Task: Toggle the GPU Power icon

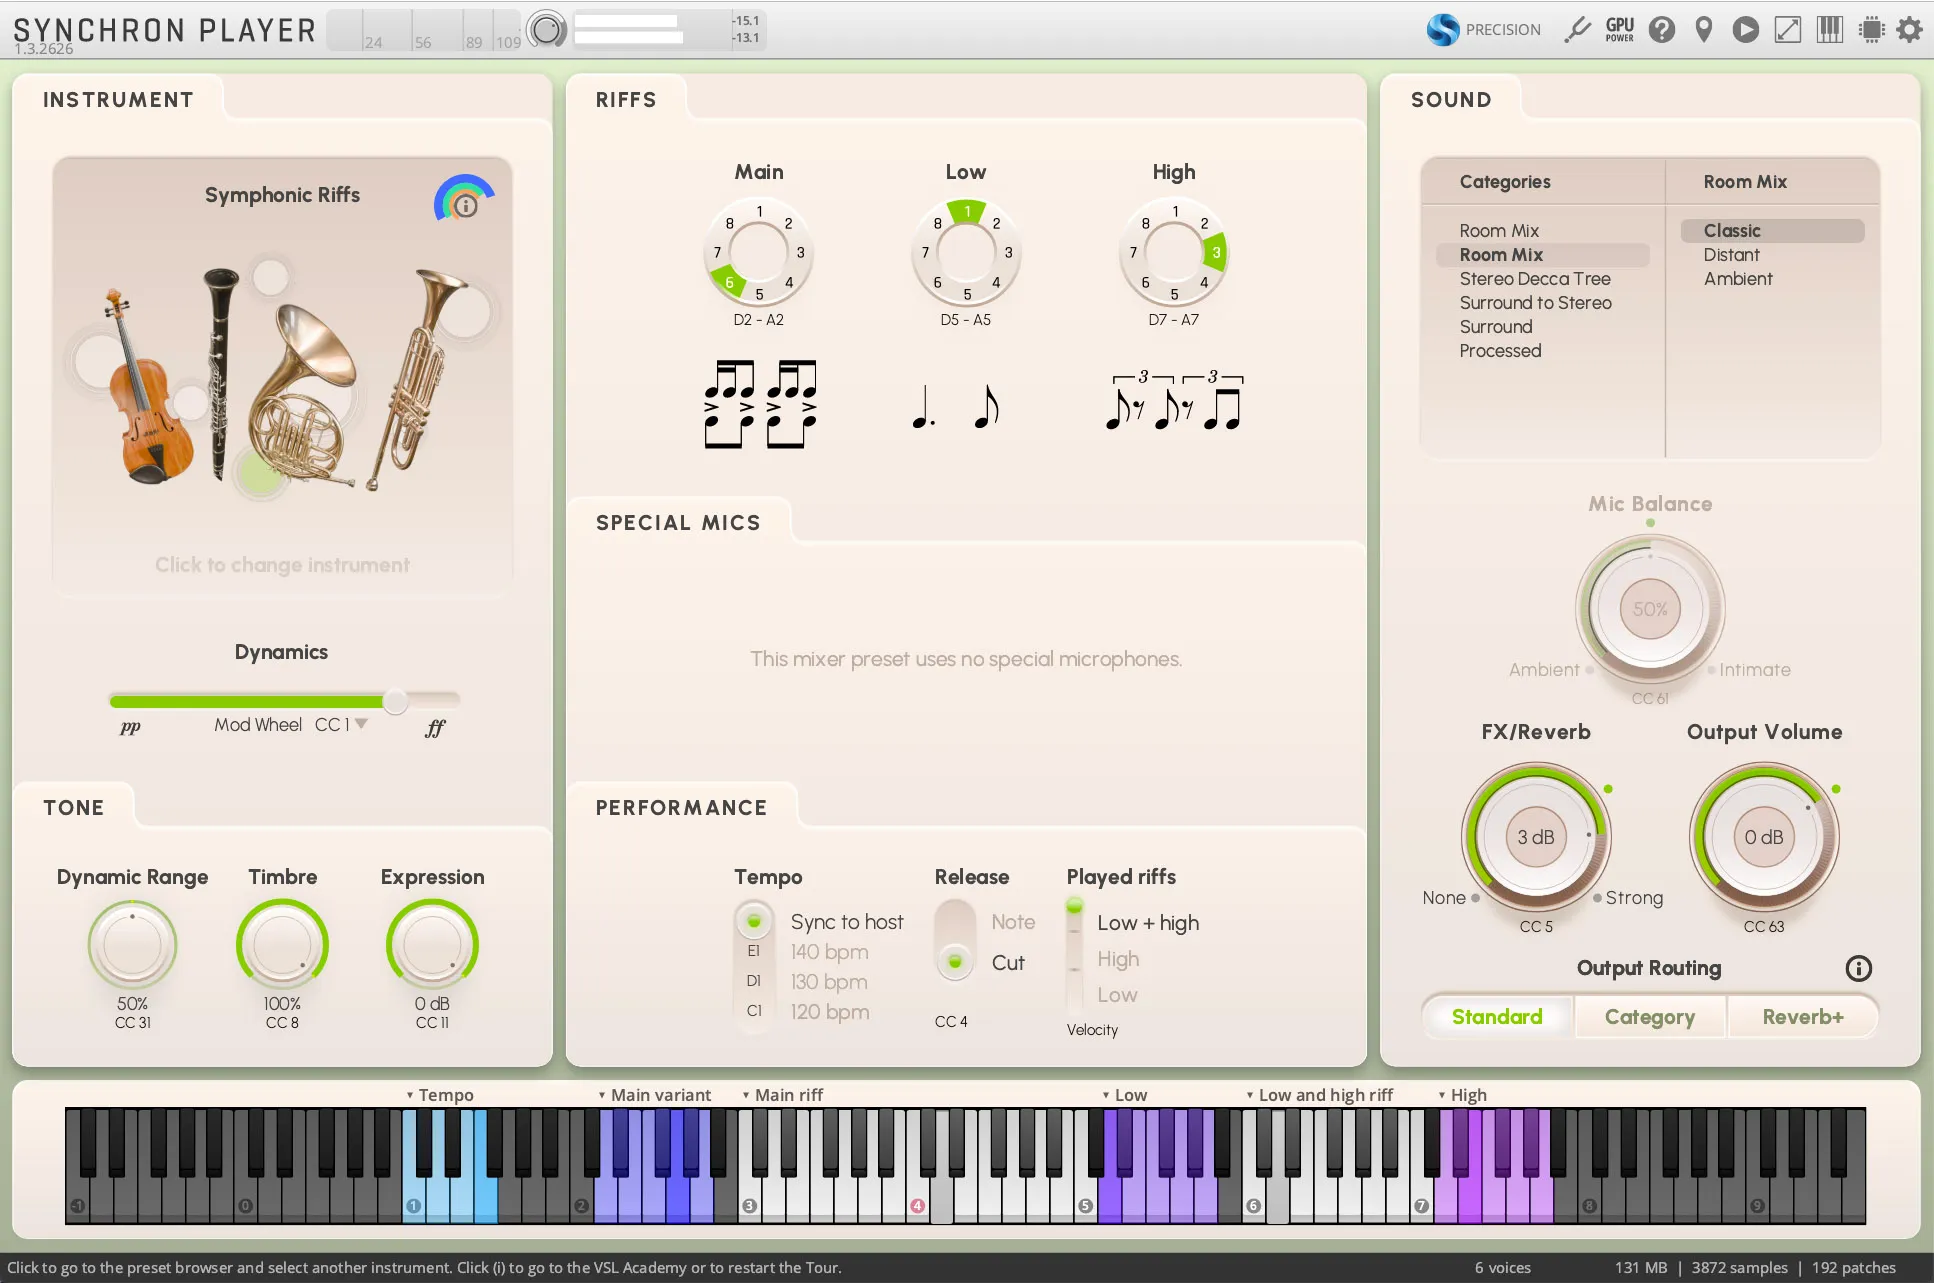Action: coord(1619,30)
